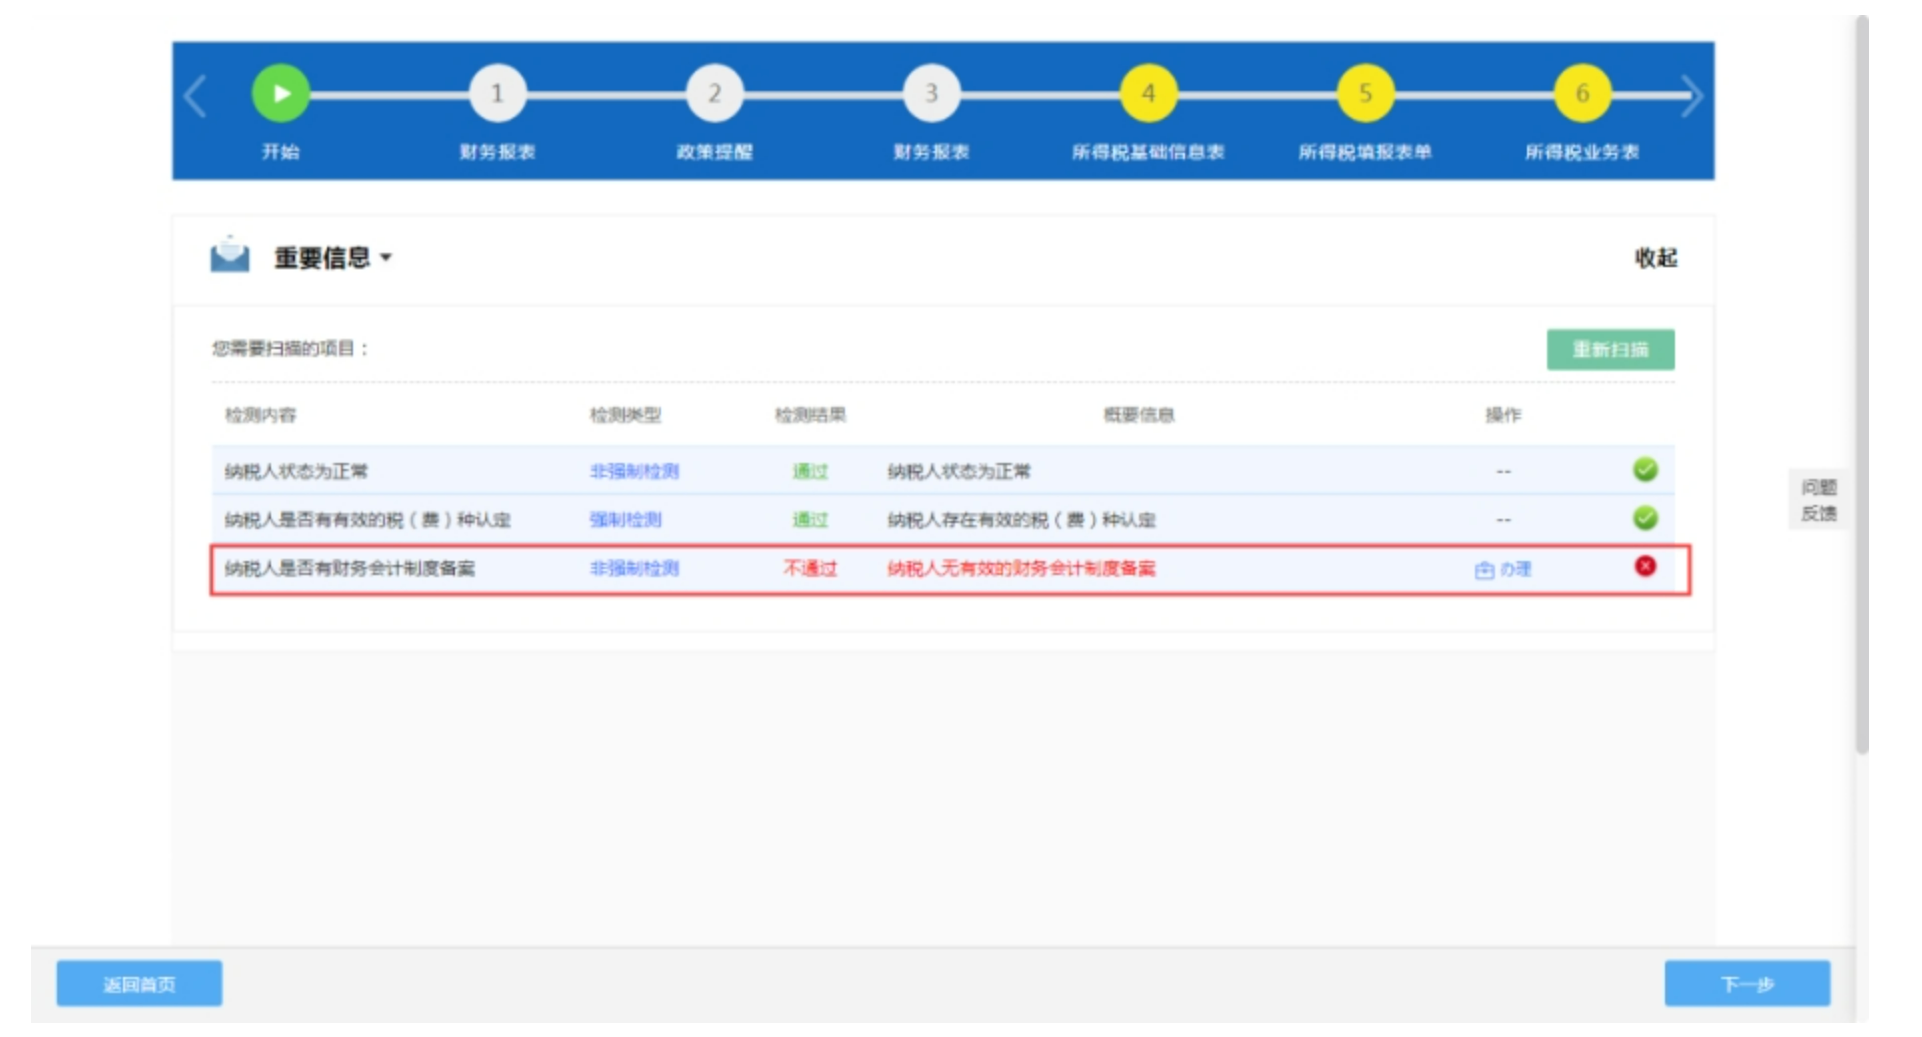Click the 下一步 button
This screenshot has width=1922, height=1037.
click(1747, 984)
